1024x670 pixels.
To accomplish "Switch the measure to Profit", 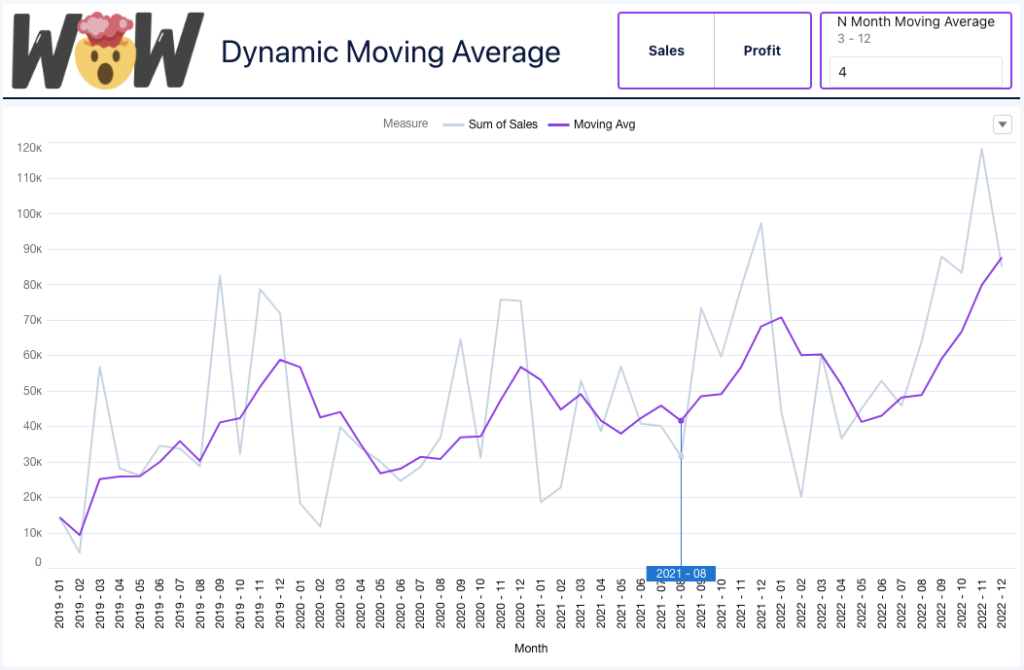I will tap(762, 50).
